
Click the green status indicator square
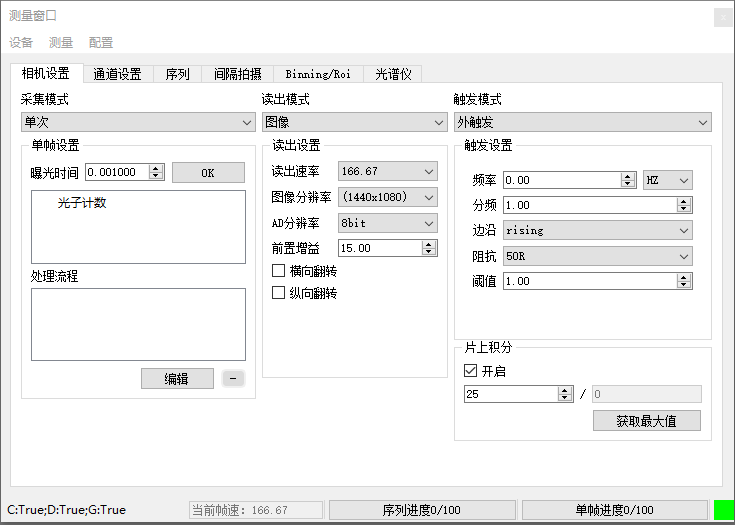click(x=722, y=509)
